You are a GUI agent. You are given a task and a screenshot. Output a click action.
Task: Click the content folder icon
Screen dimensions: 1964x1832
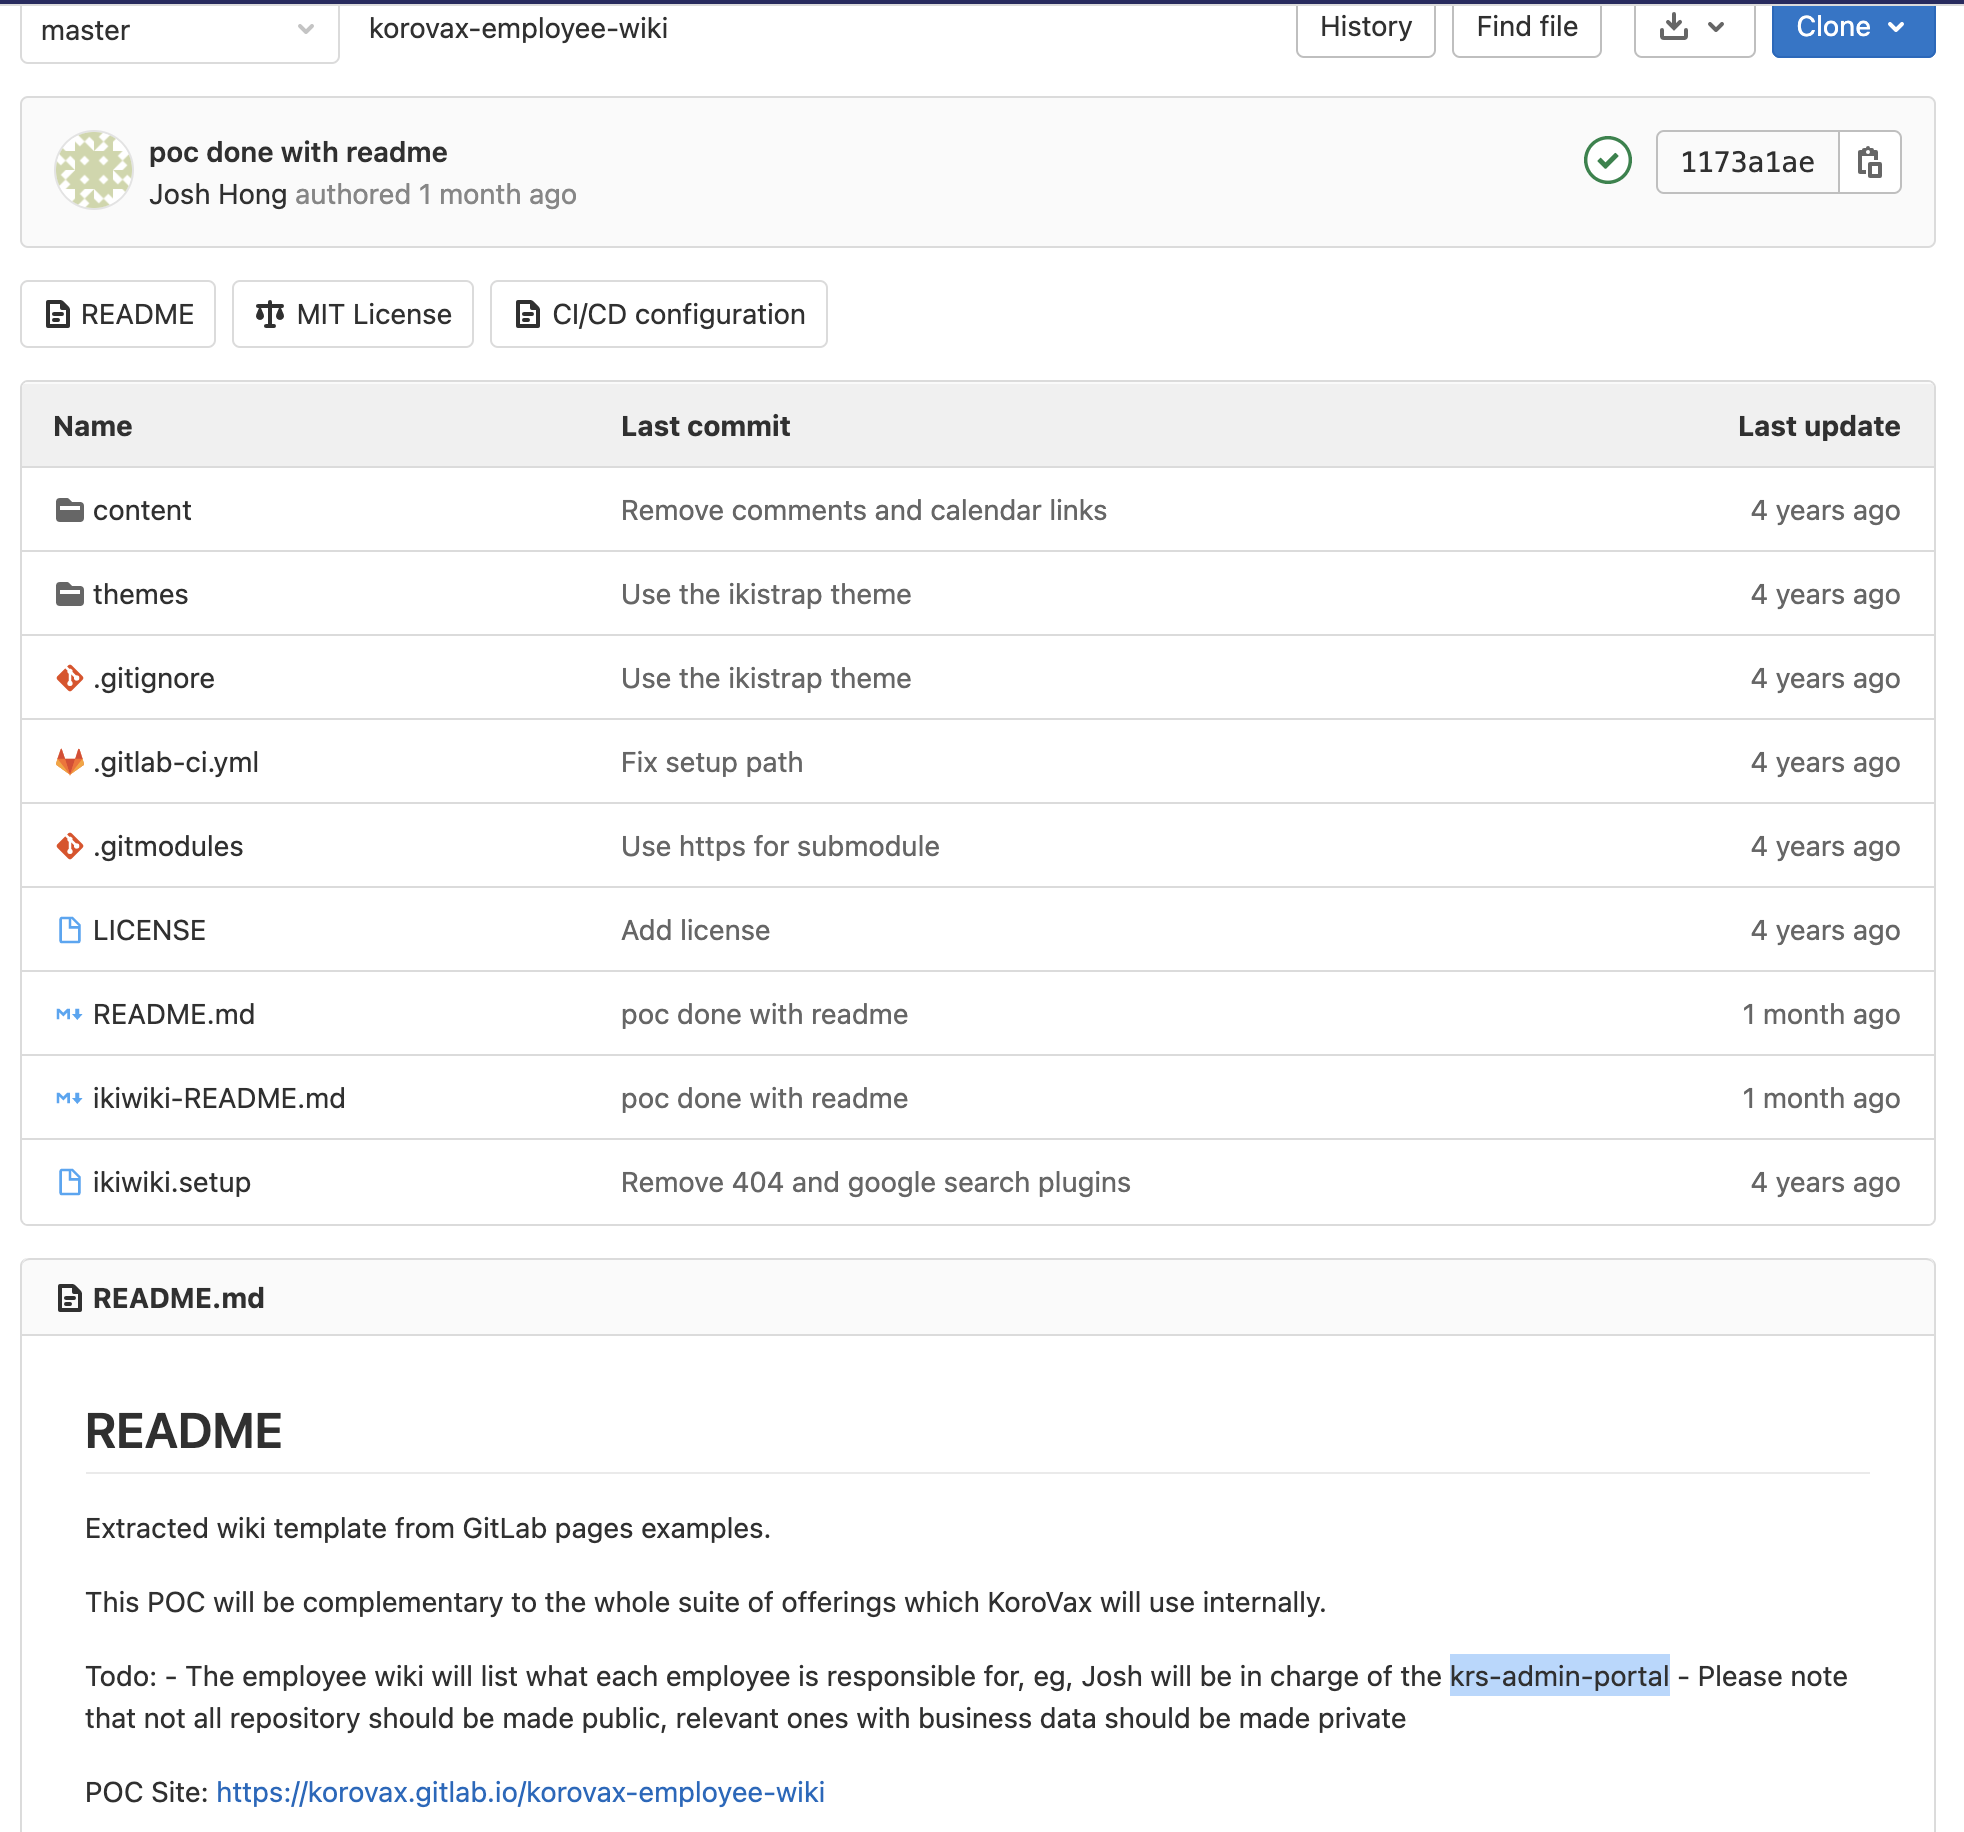pos(70,510)
